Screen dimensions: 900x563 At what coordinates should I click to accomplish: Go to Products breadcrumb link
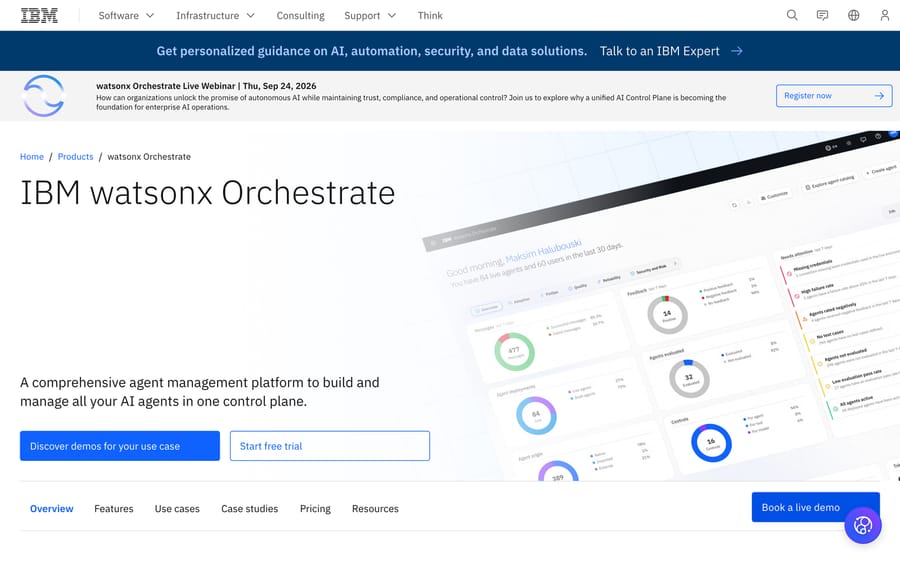(75, 157)
